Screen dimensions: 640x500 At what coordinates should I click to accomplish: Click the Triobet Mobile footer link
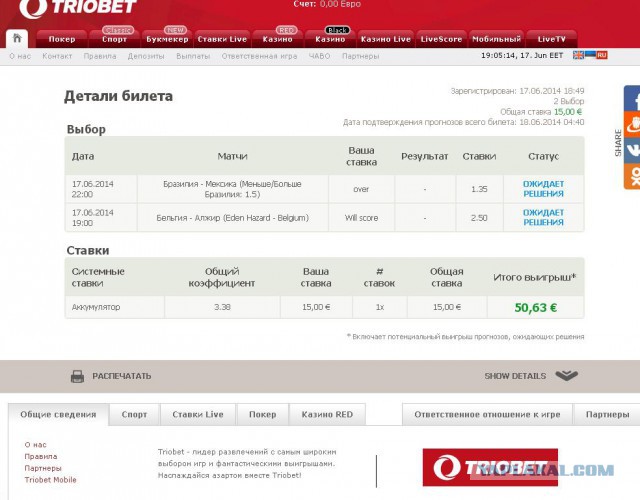click(x=50, y=480)
